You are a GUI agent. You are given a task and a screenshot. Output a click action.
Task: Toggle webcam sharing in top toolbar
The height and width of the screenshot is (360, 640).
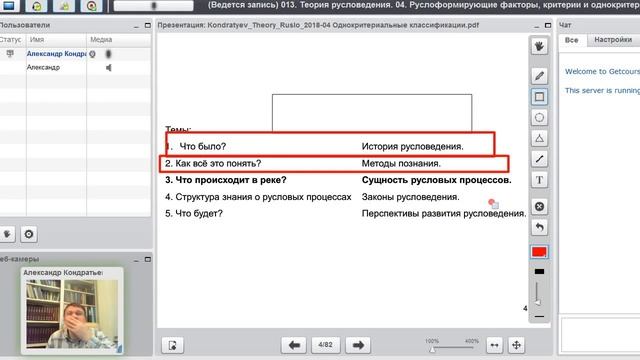tap(64, 6)
